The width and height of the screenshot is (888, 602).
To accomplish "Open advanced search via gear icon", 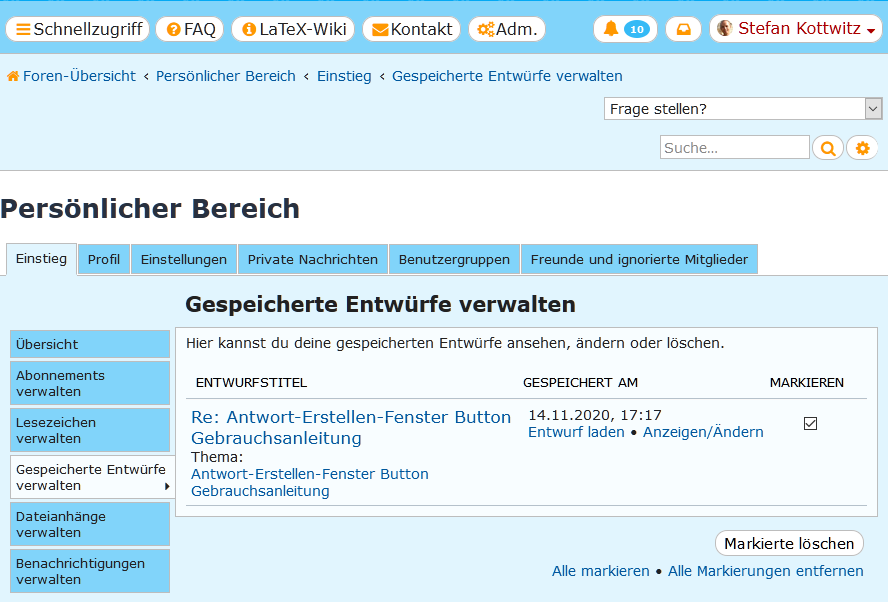I will (862, 148).
